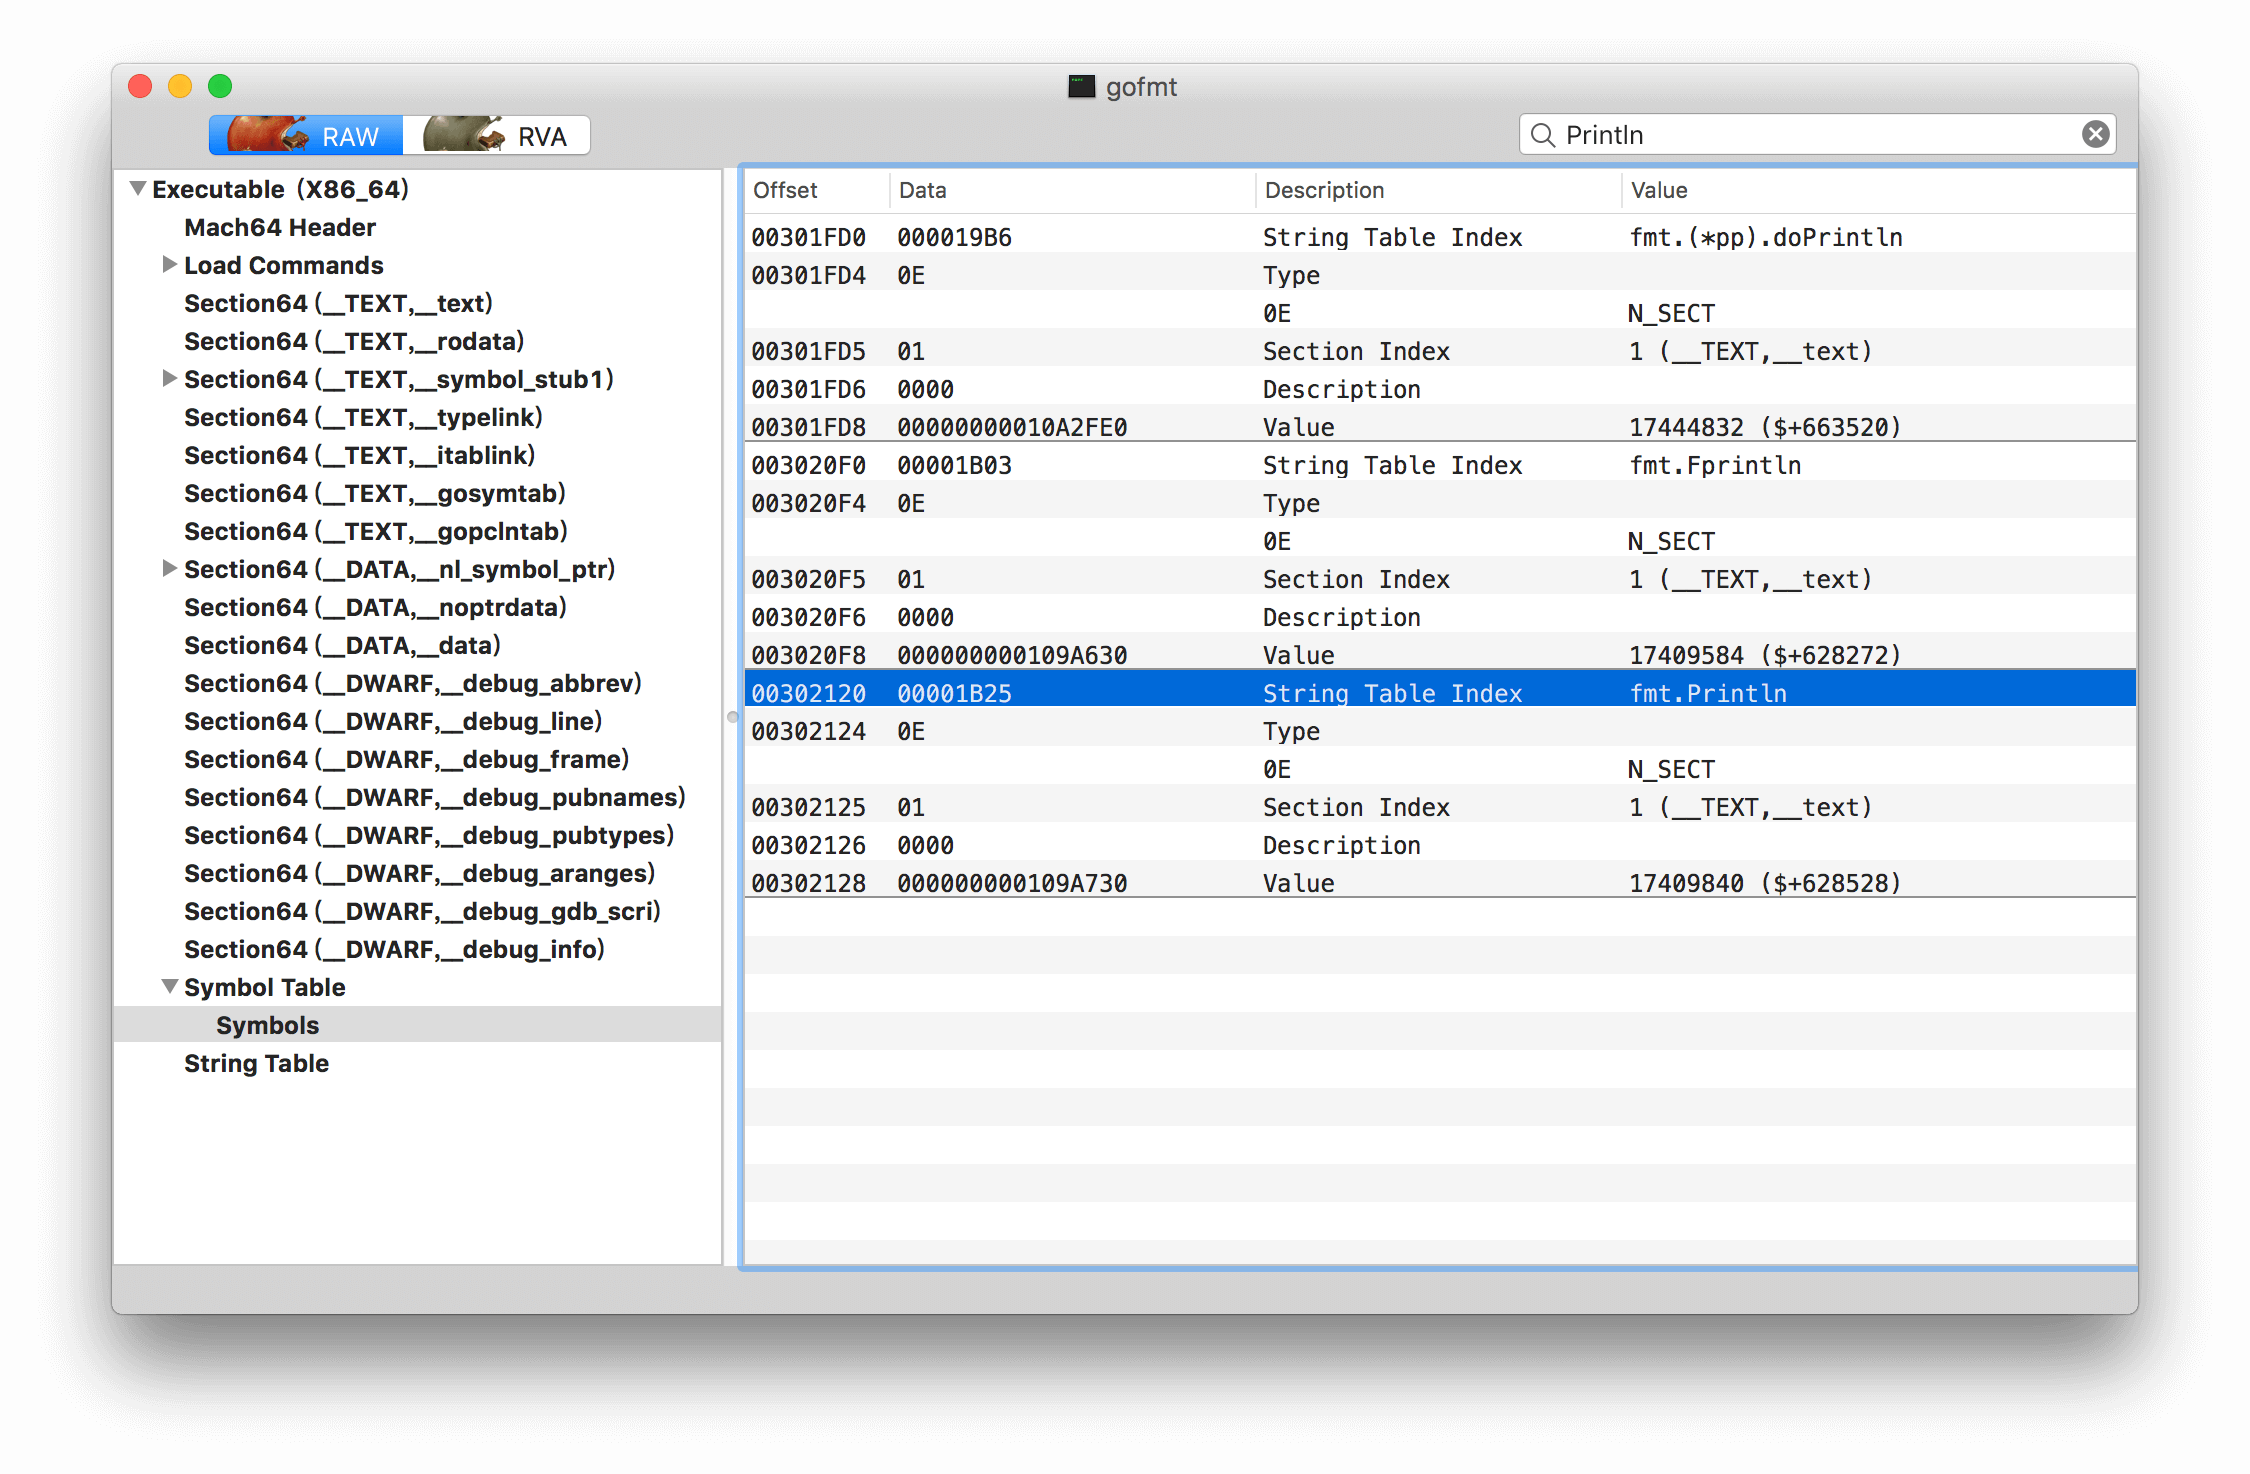
Task: Collapse the Executable (X86_64) tree node
Action: click(x=138, y=189)
